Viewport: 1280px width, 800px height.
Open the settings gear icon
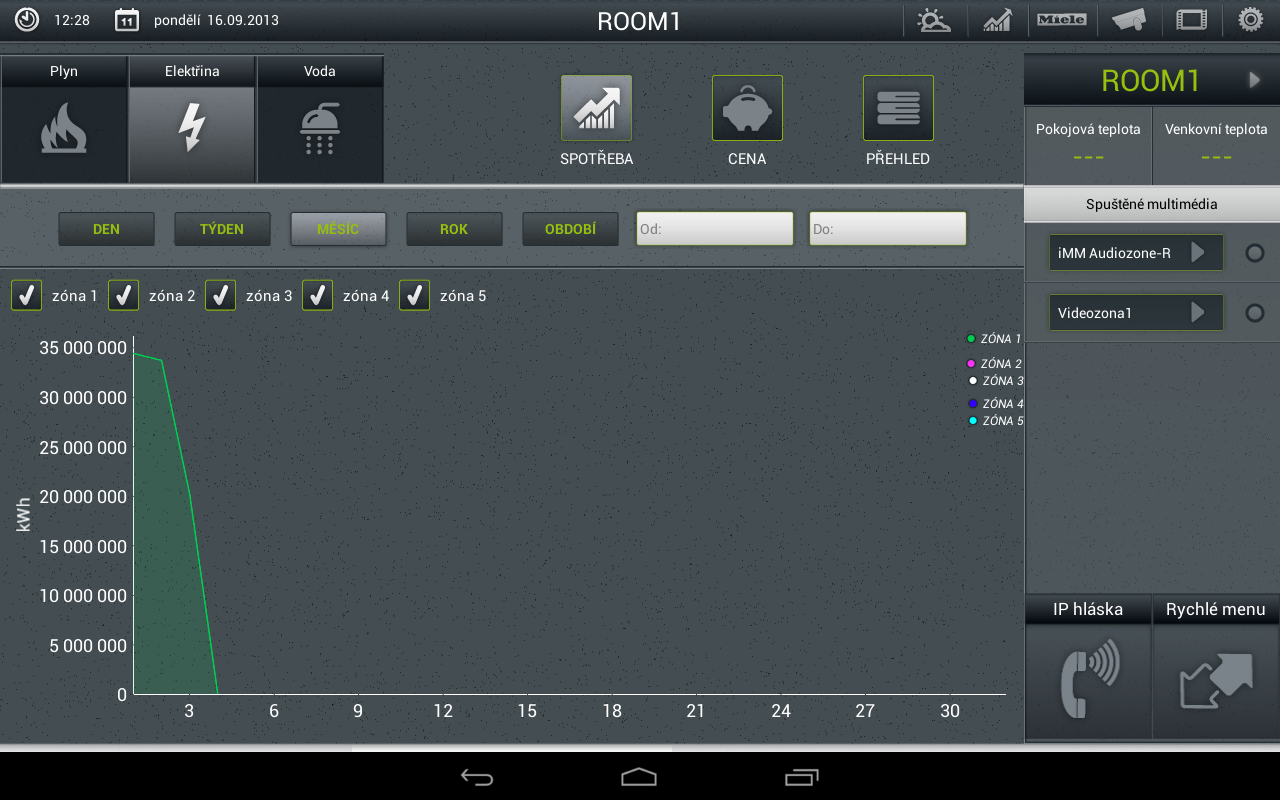[x=1250, y=20]
